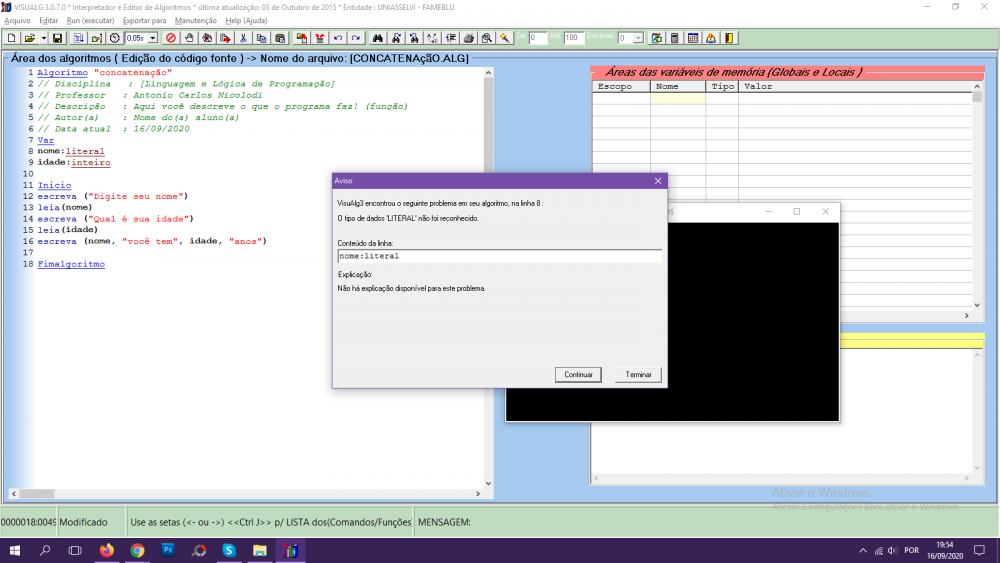The height and width of the screenshot is (563, 1000).
Task: Expand the arrow beside the Open folder icon
Action: coord(43,38)
